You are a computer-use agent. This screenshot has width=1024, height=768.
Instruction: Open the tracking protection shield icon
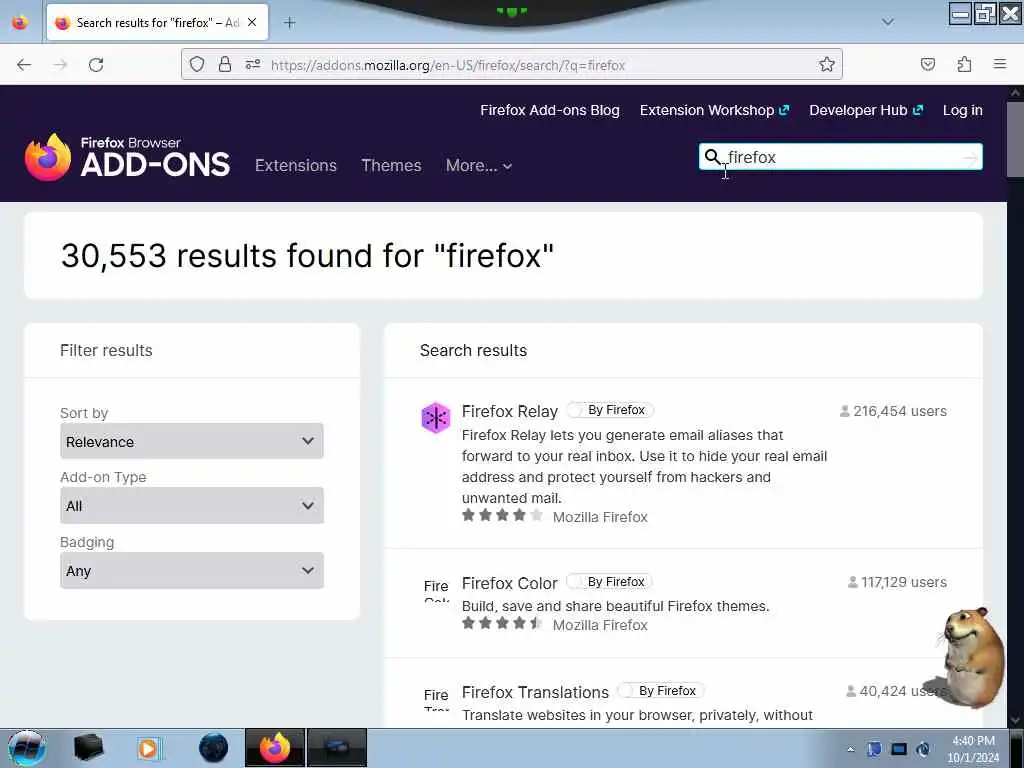click(197, 64)
